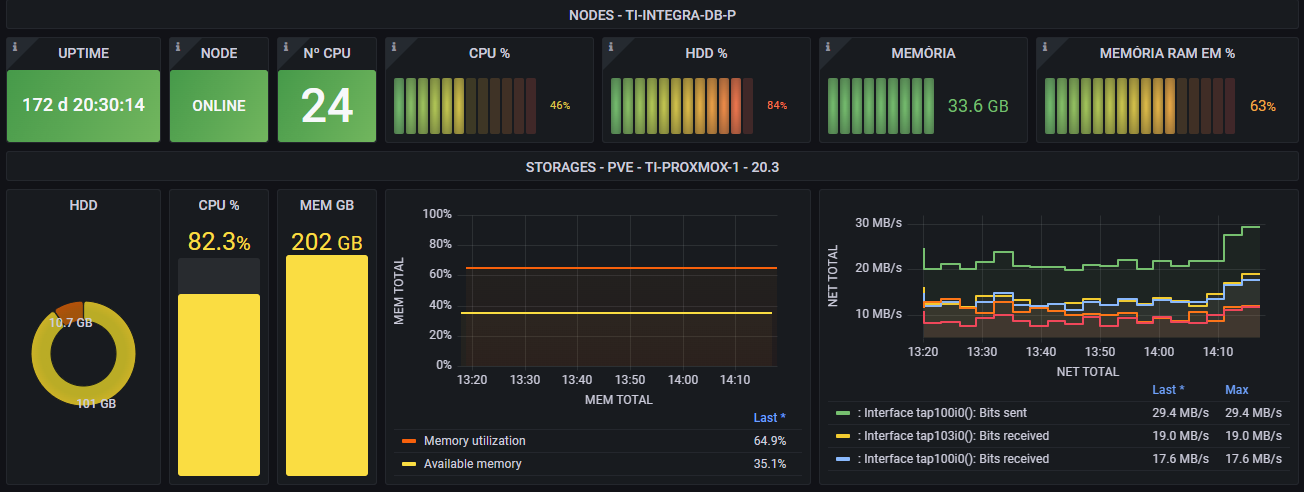Click orange color swatch of Memory utilization
Image resolution: width=1304 pixels, height=496 pixels.
coord(408,441)
